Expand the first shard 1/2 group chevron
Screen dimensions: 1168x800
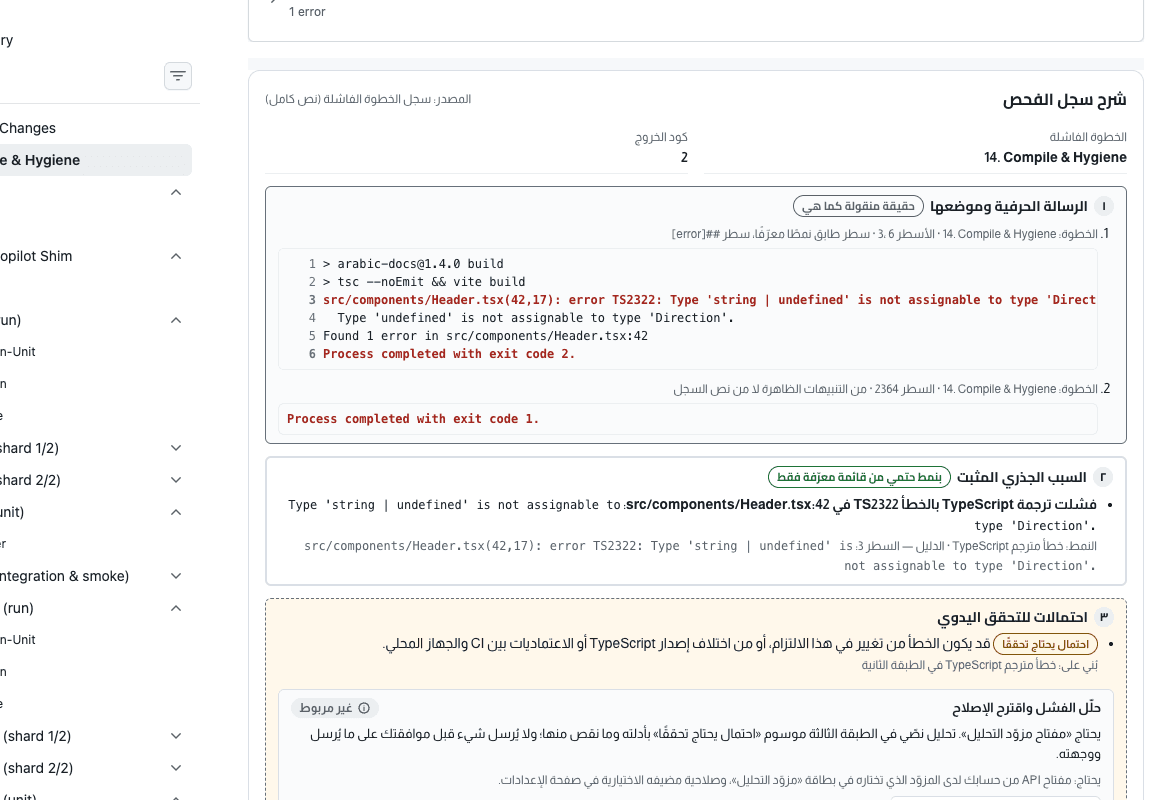click(176, 448)
